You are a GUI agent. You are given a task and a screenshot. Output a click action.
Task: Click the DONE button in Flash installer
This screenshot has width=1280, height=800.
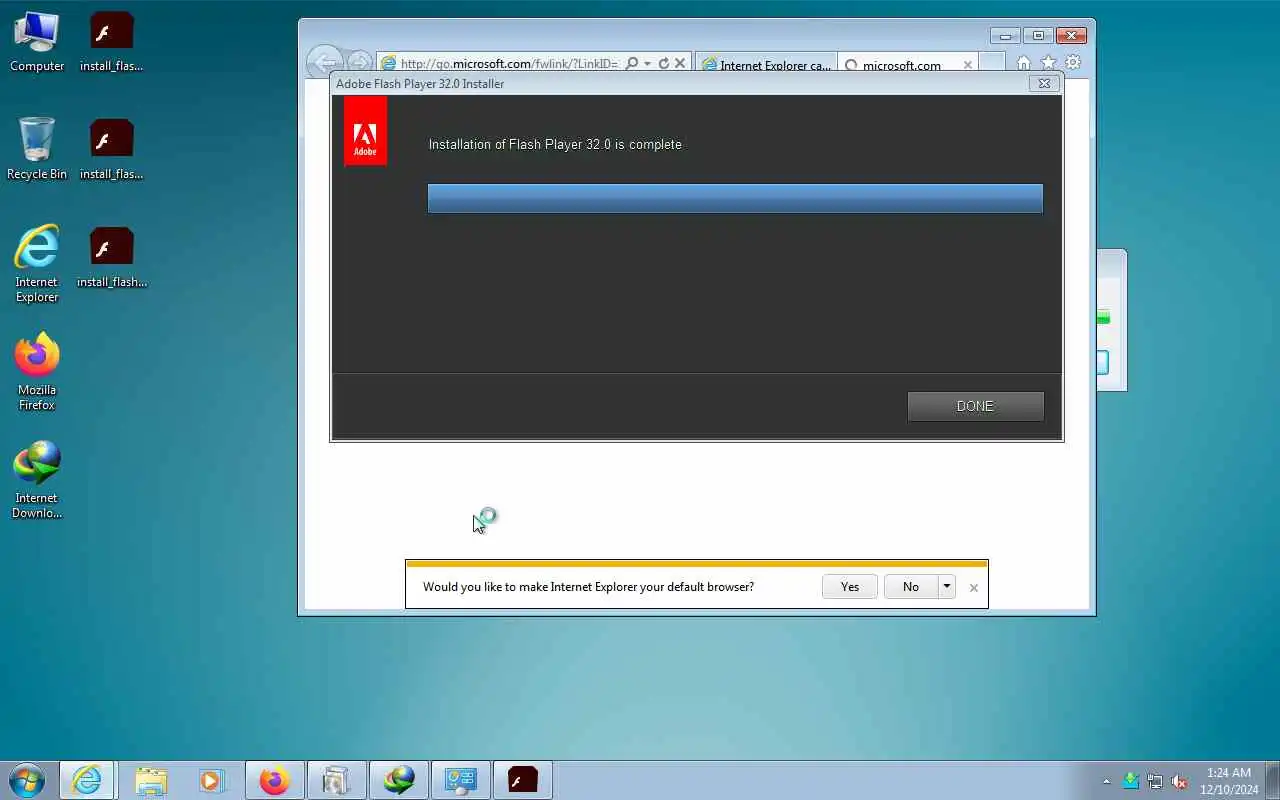975,406
